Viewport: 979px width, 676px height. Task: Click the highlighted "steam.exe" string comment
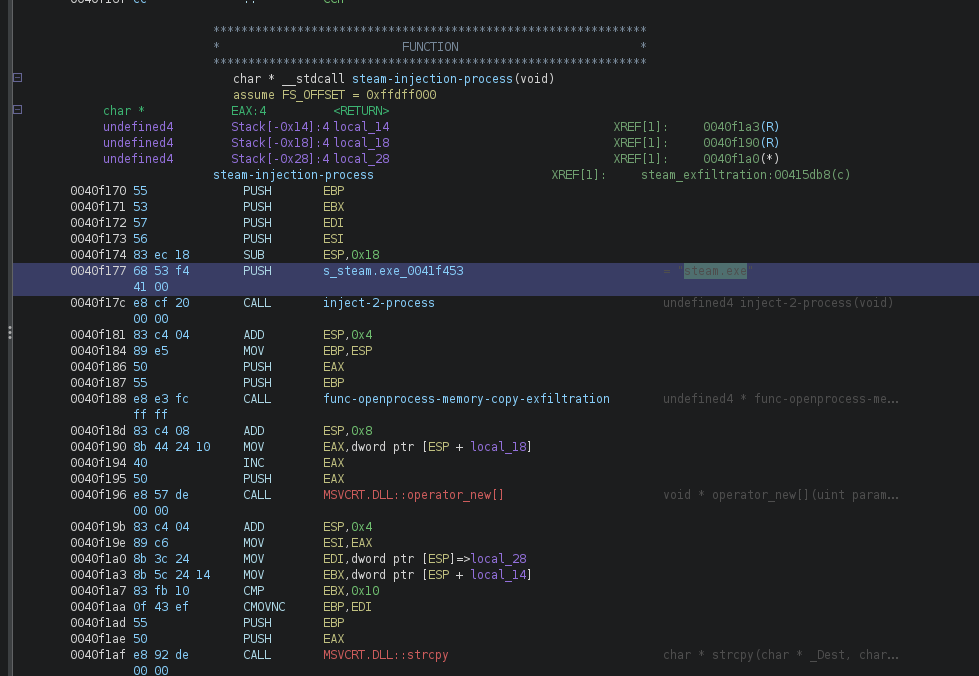point(715,271)
